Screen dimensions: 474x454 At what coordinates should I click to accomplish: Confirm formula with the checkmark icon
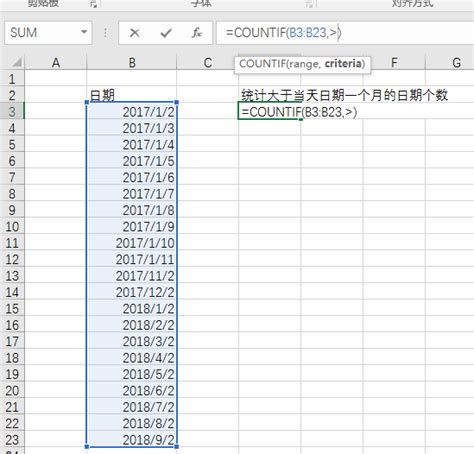166,33
